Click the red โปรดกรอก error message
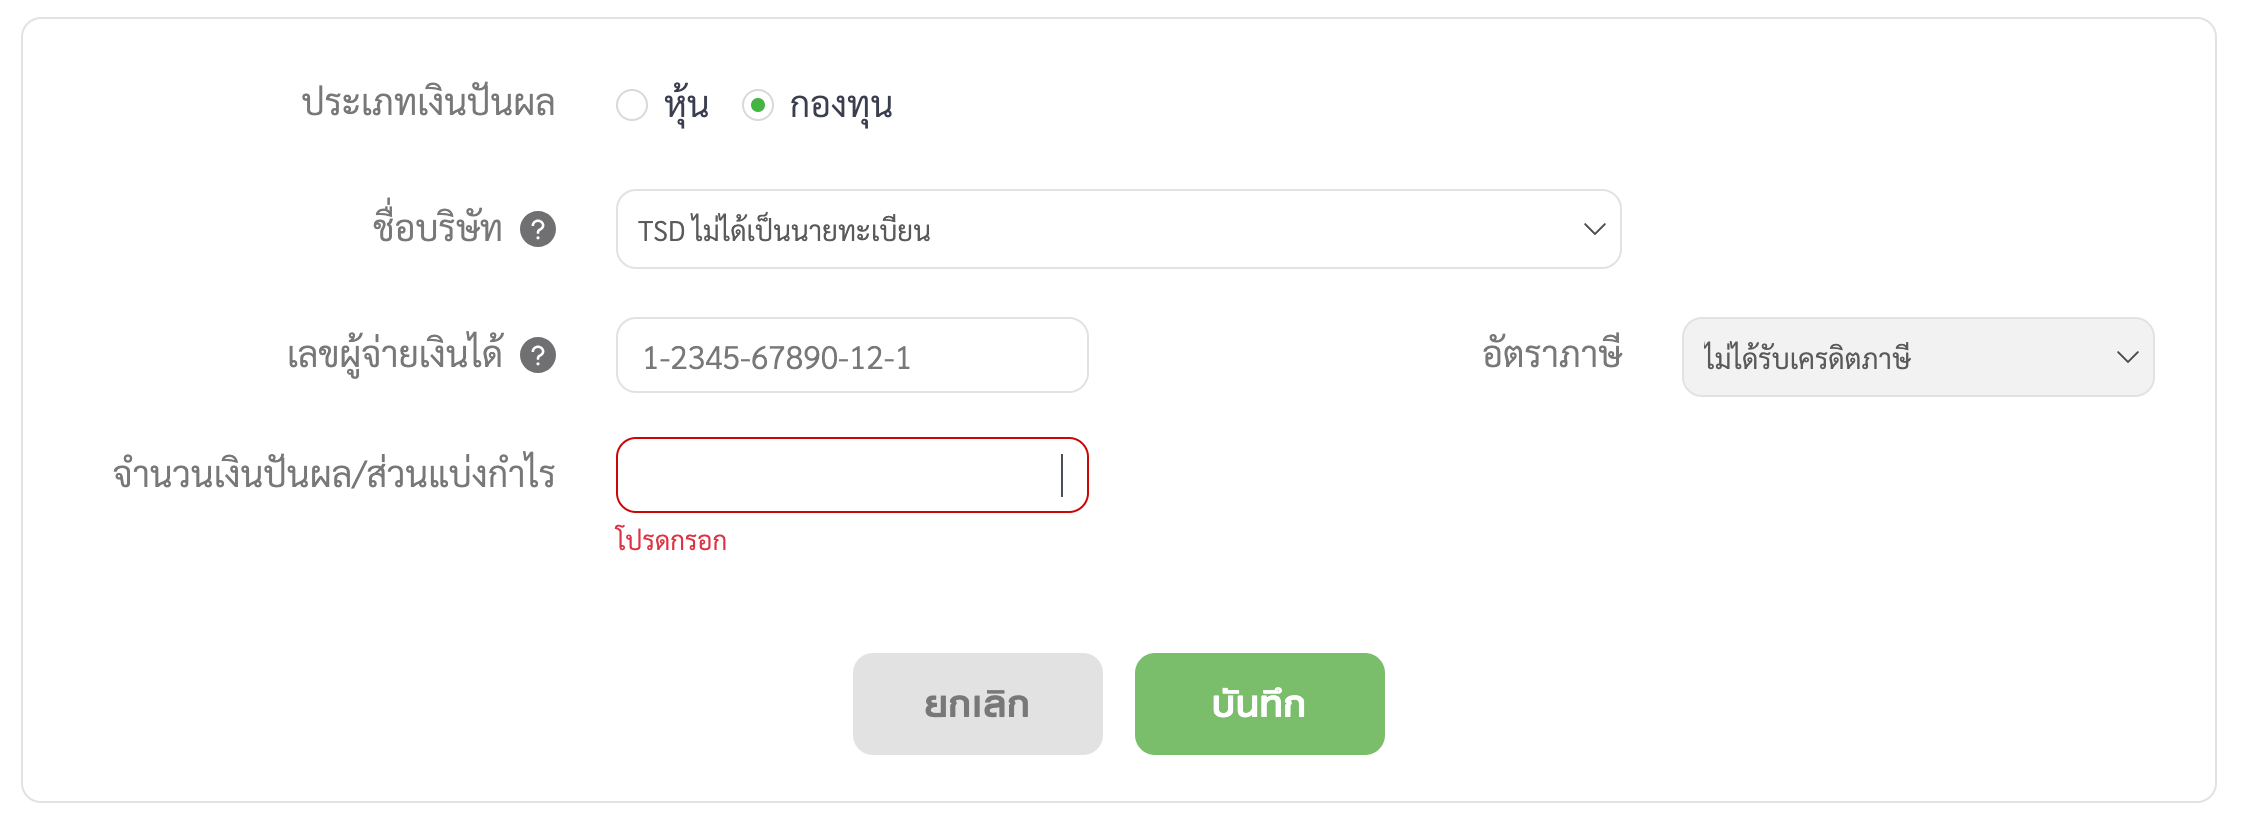Screen dimensions: 2268x840 671,541
